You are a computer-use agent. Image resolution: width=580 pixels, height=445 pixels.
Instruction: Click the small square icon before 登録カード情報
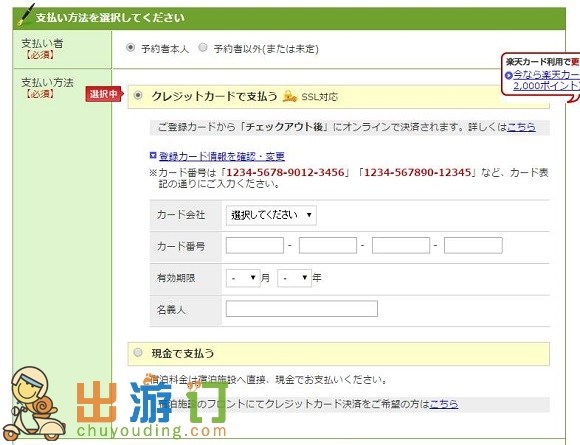[x=153, y=156]
